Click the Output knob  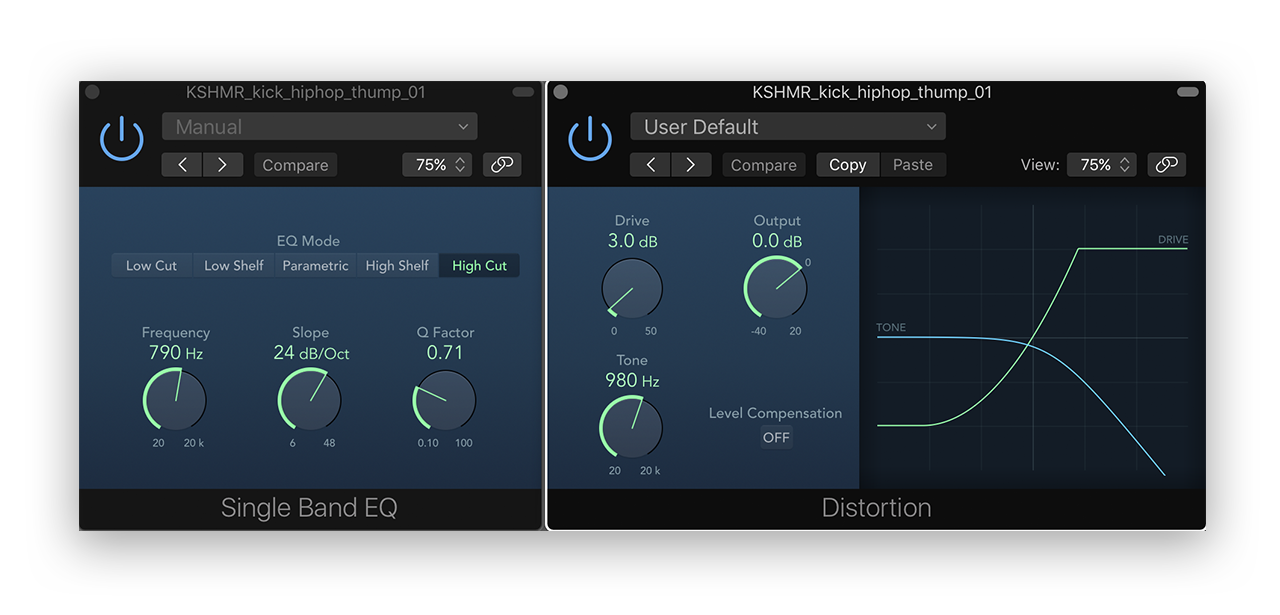coord(776,288)
